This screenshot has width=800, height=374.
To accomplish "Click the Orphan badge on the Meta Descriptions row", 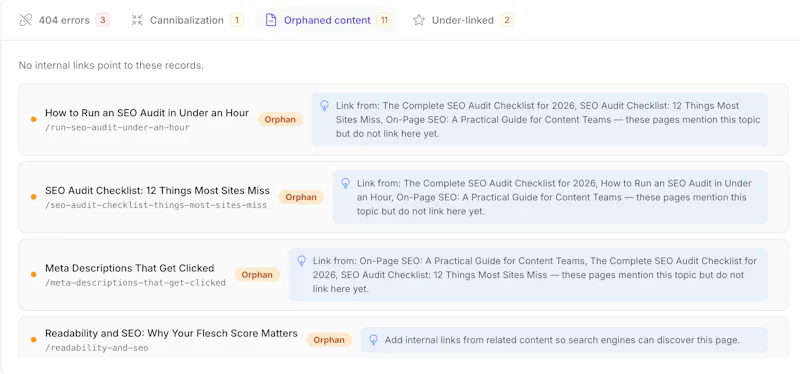I will coord(257,275).
